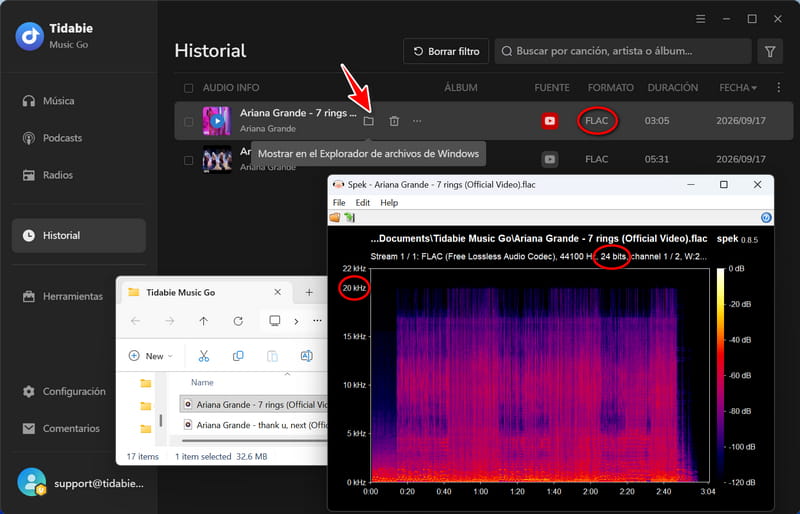Click Spek save spectrogram toolbar icon
This screenshot has height=514, width=800.
tap(349, 217)
